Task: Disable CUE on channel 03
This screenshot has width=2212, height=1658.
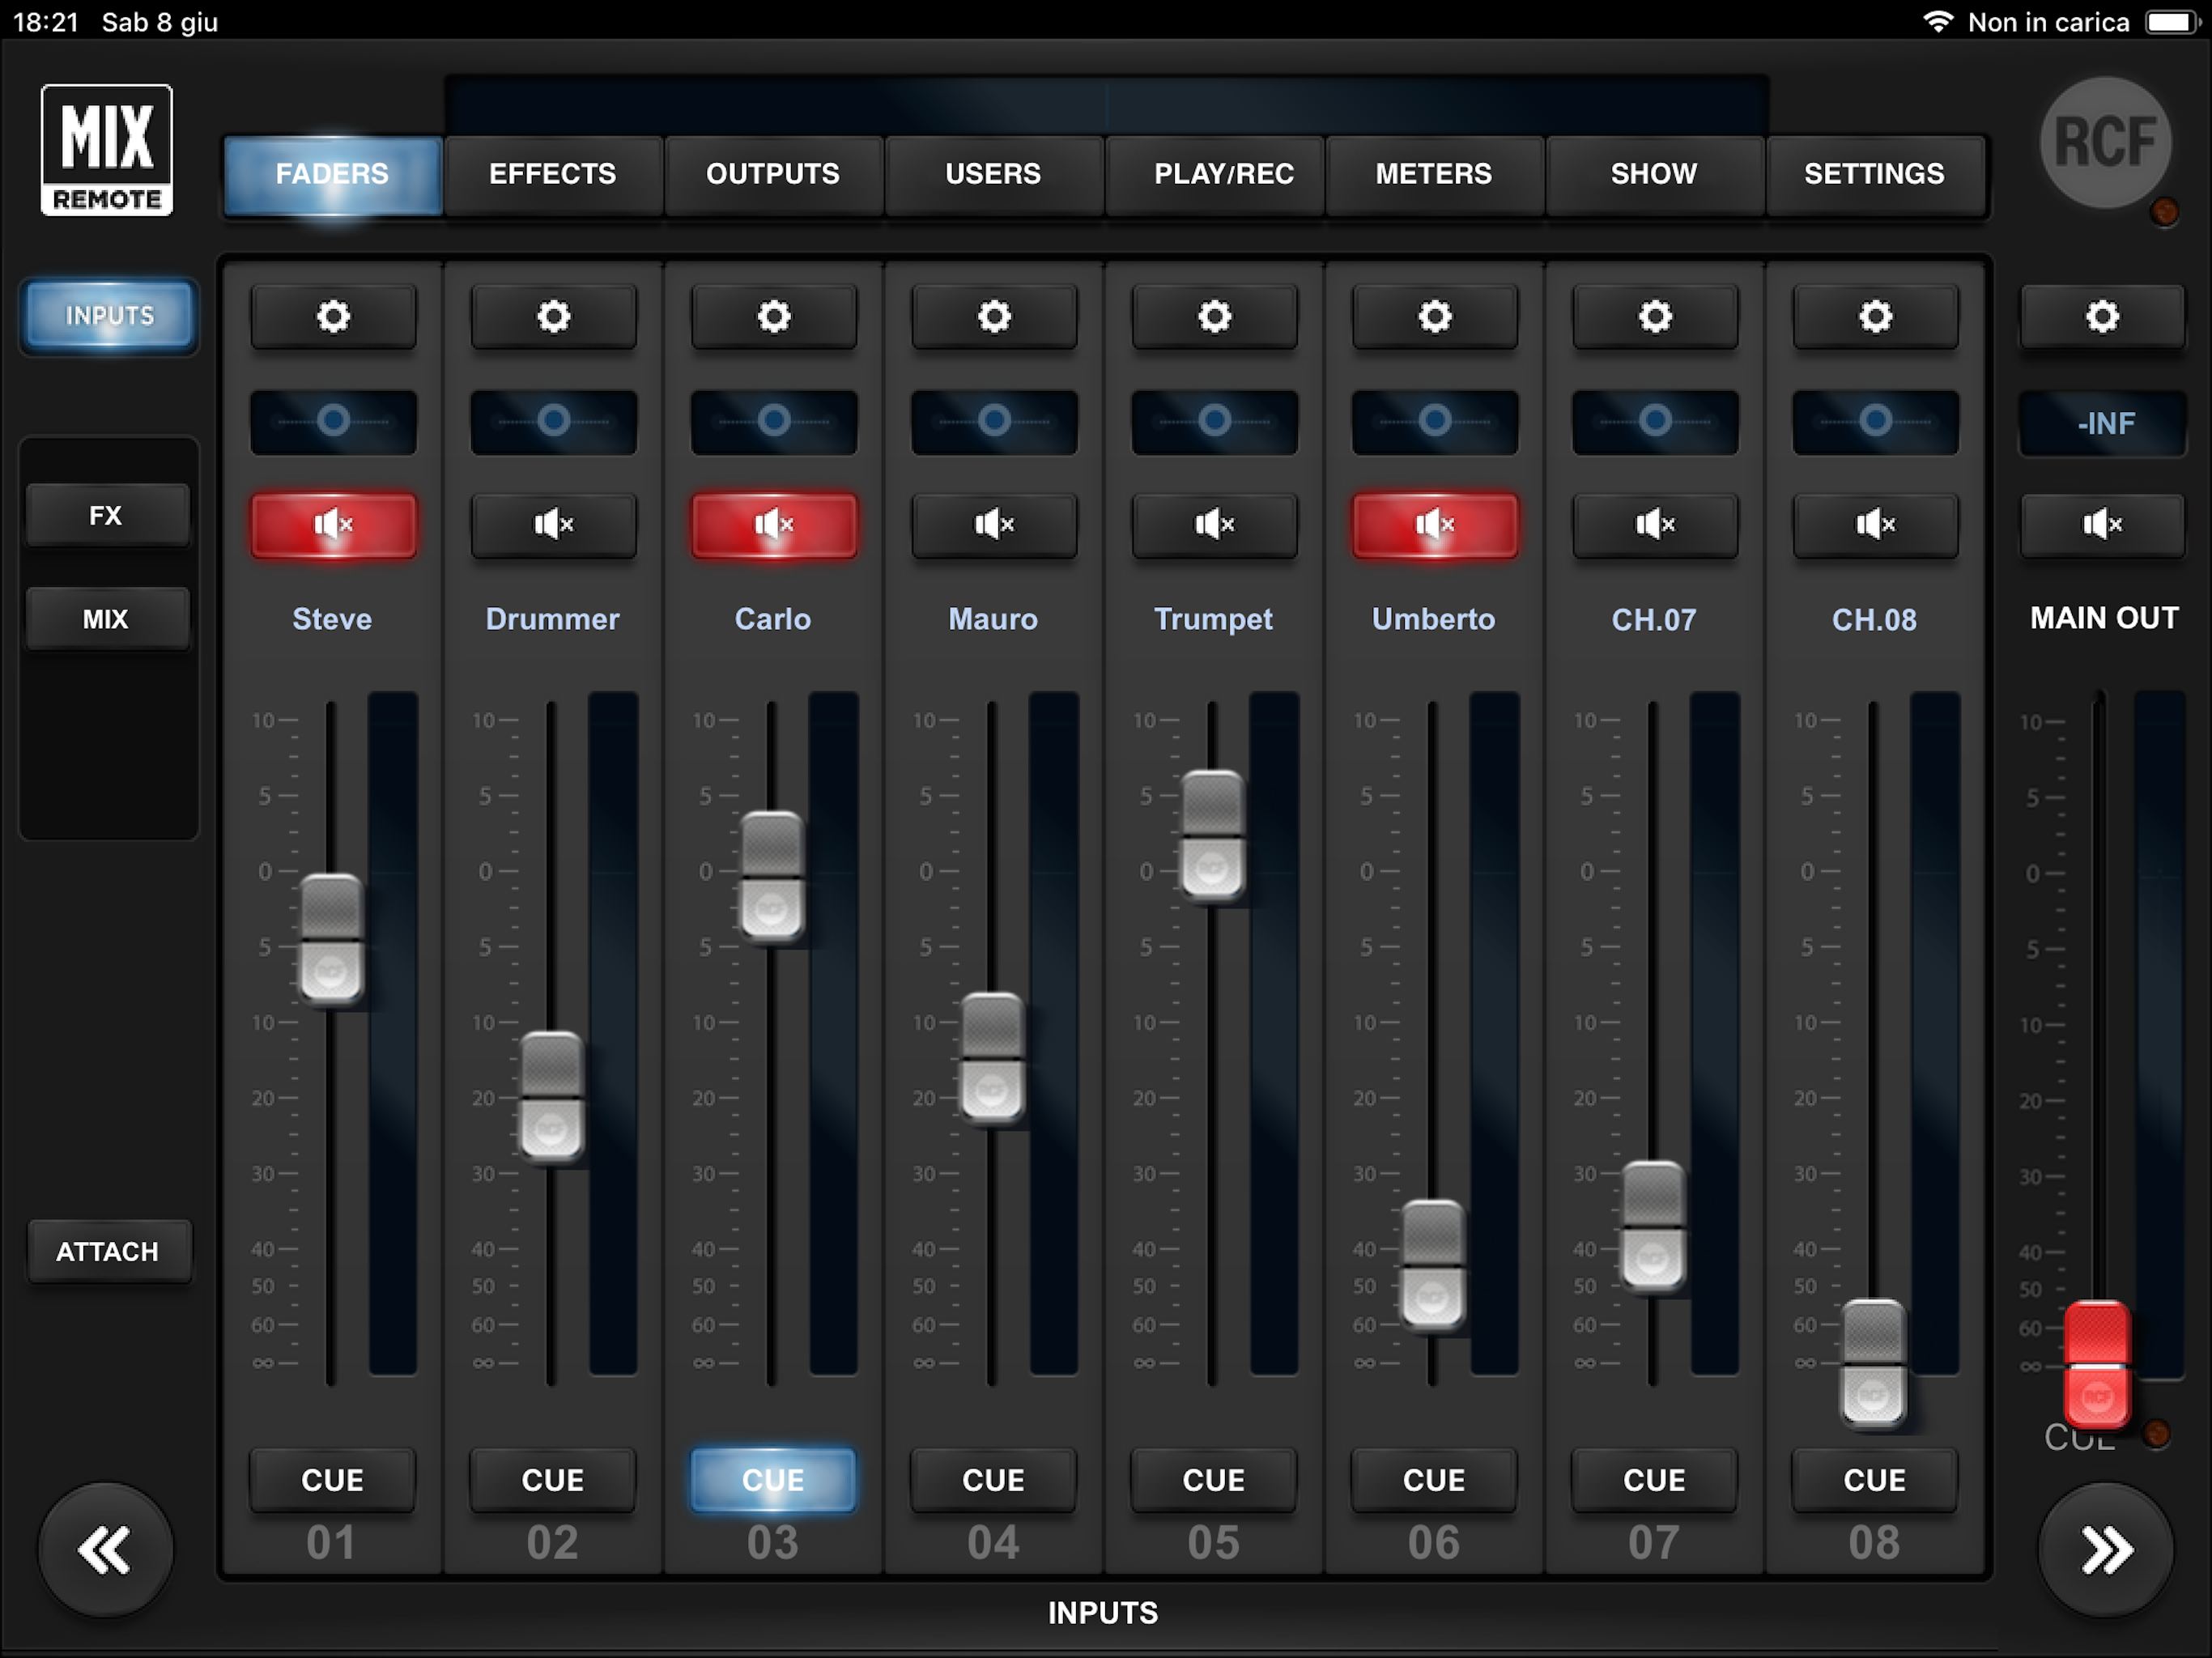Action: click(x=773, y=1479)
